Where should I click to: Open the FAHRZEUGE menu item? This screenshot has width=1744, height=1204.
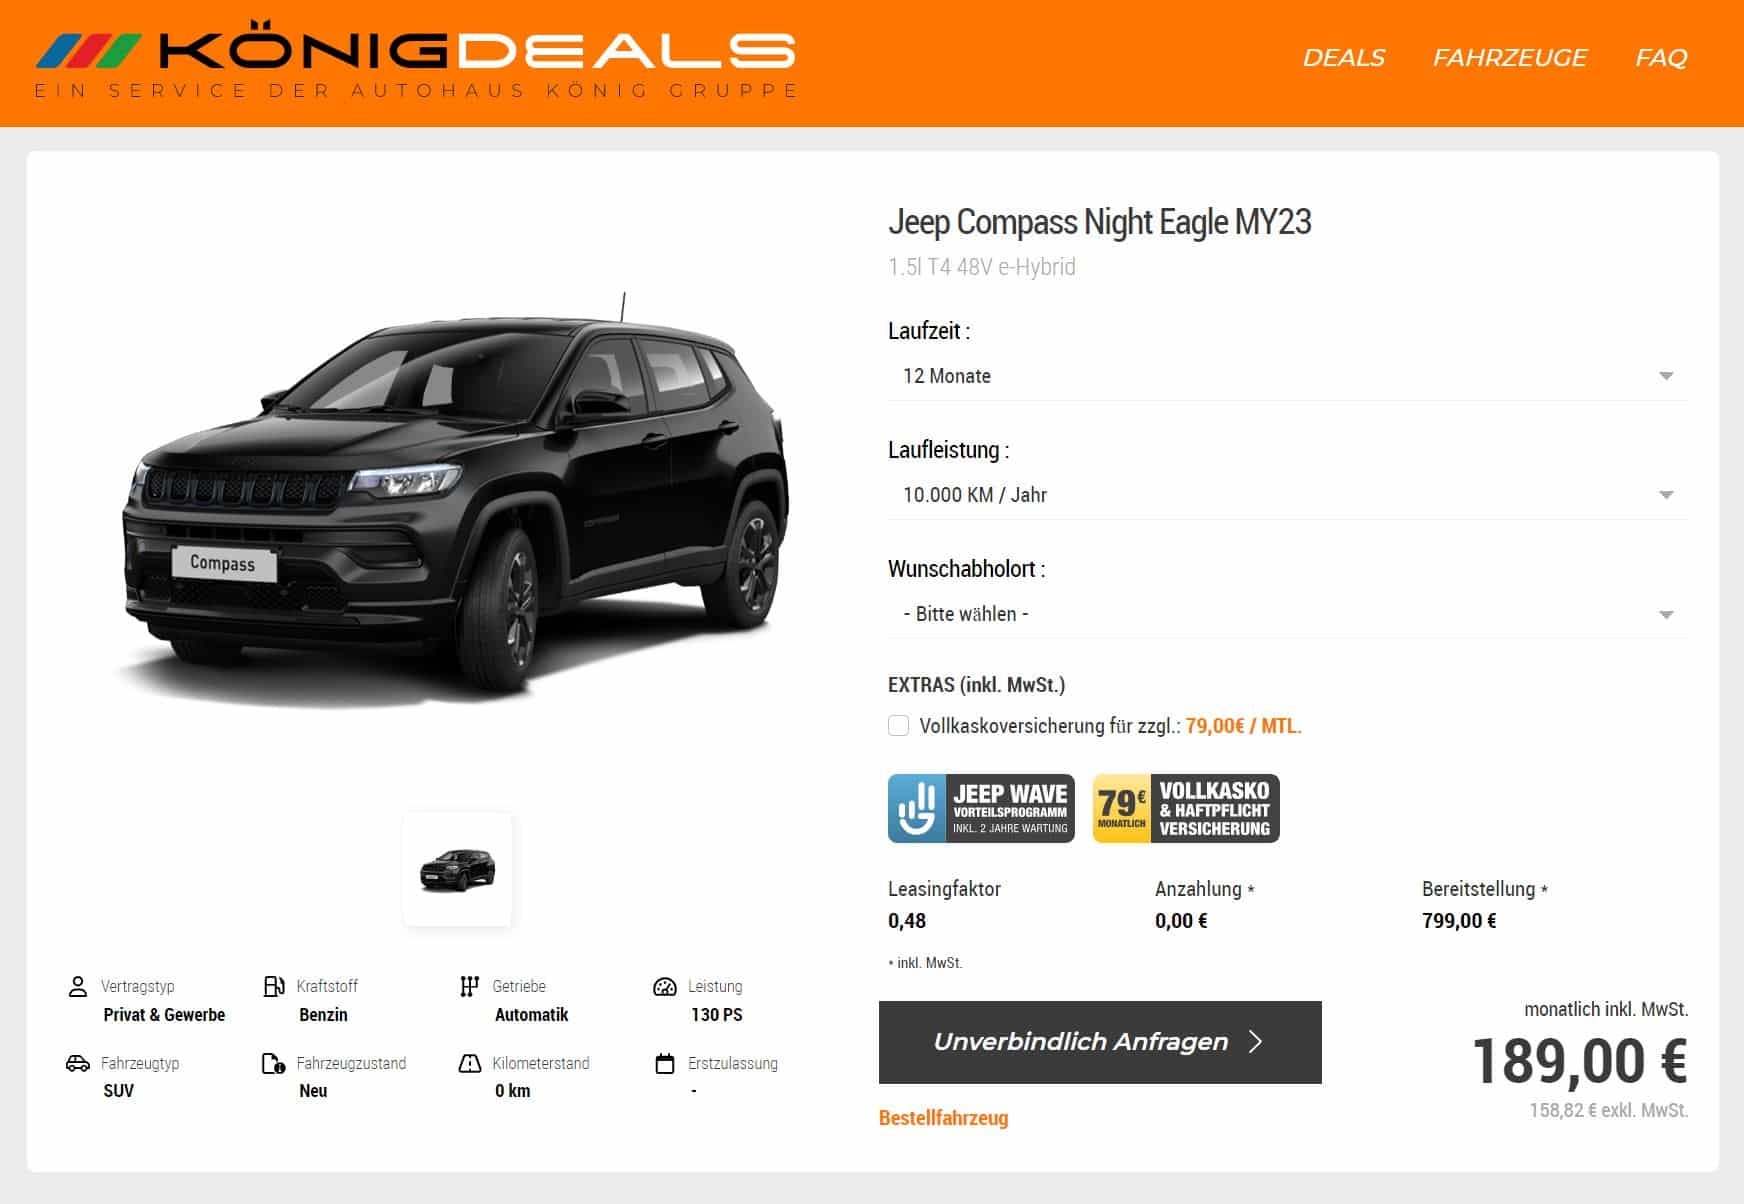1510,58
